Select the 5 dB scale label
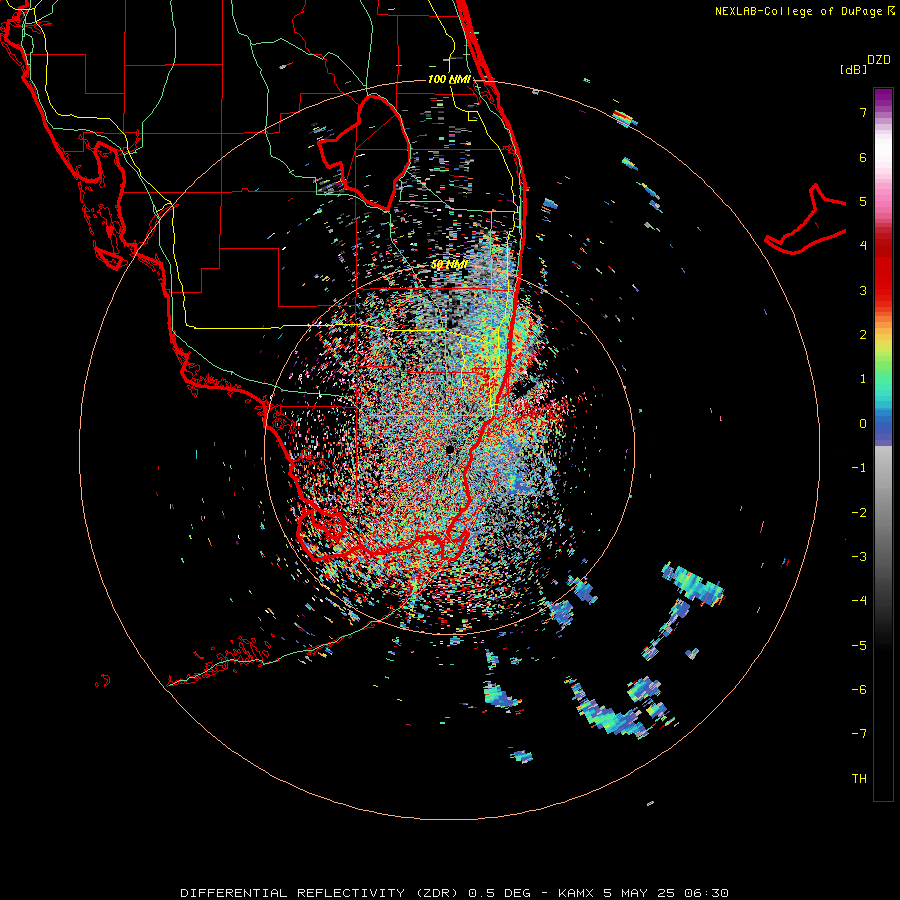Viewport: 900px width, 900px height. [863, 201]
